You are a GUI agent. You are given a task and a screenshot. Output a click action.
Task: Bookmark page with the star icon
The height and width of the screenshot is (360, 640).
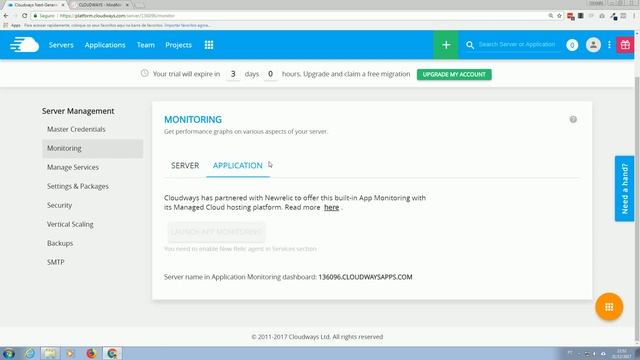tap(559, 16)
